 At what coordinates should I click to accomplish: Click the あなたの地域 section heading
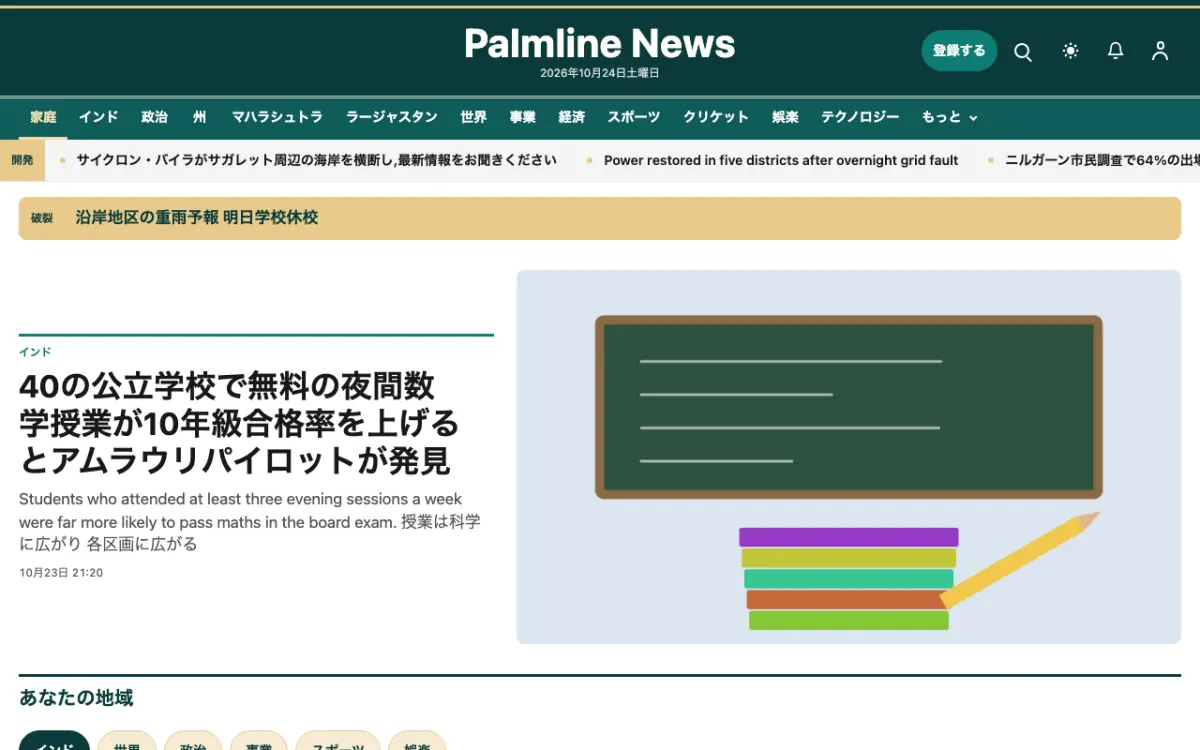(x=76, y=698)
